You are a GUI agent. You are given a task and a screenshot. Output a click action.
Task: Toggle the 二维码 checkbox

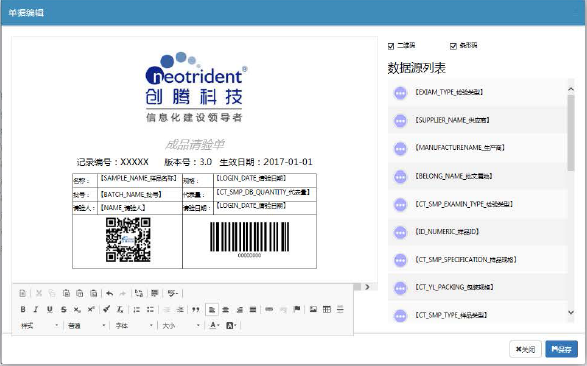[x=391, y=46]
